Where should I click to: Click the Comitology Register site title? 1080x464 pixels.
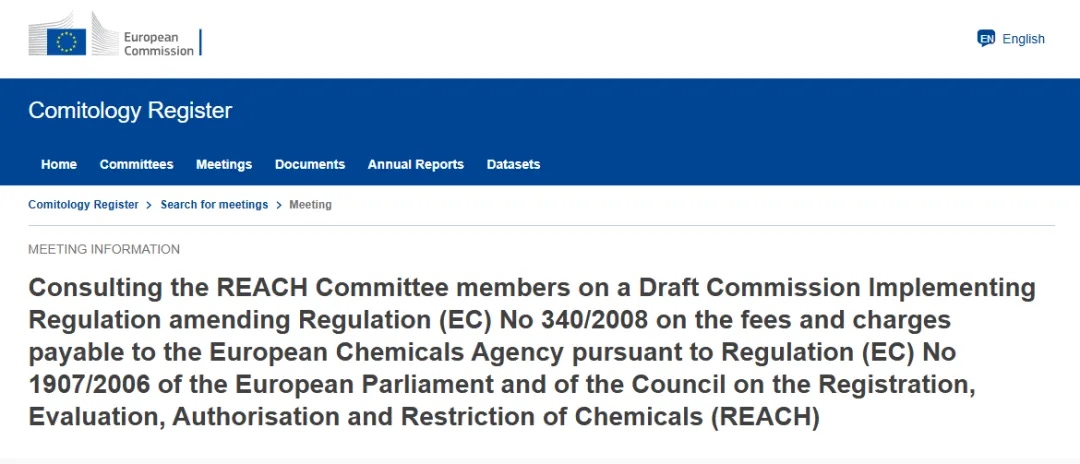[130, 111]
